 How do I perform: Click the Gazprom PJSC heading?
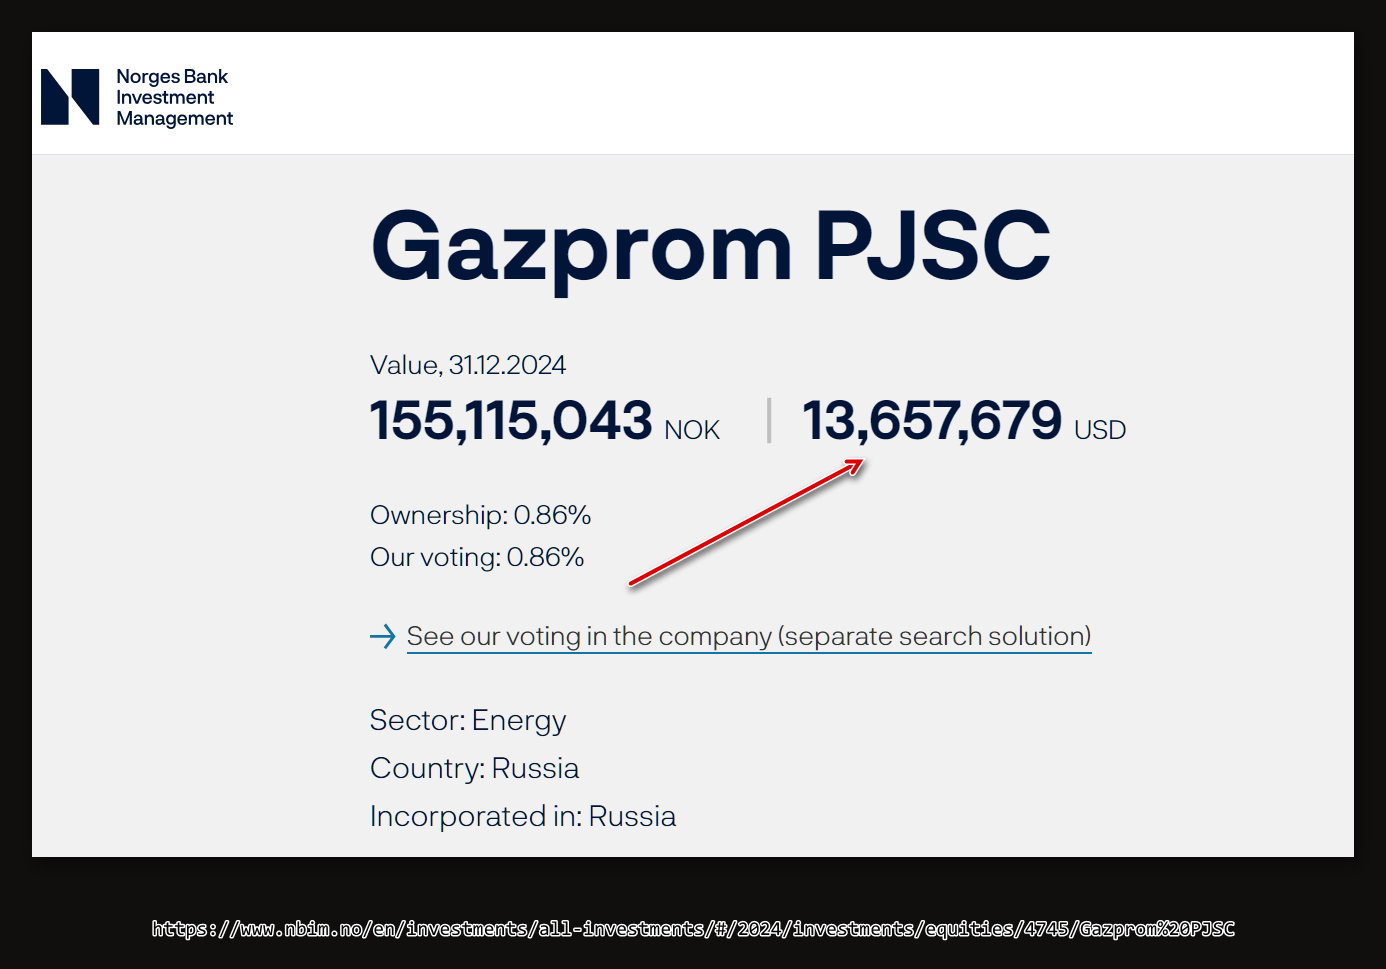(710, 245)
